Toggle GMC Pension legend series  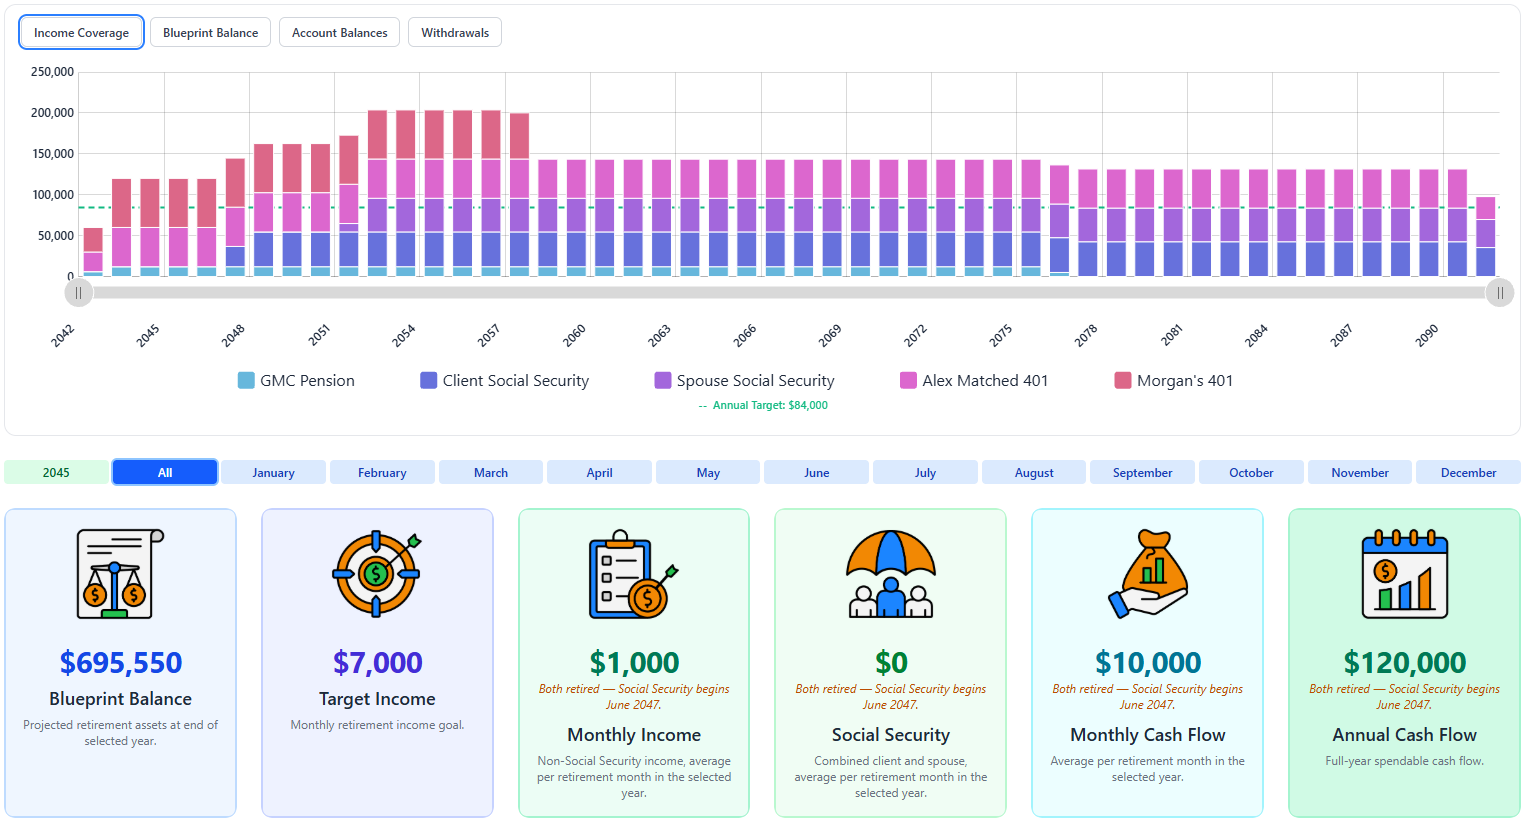tap(296, 380)
